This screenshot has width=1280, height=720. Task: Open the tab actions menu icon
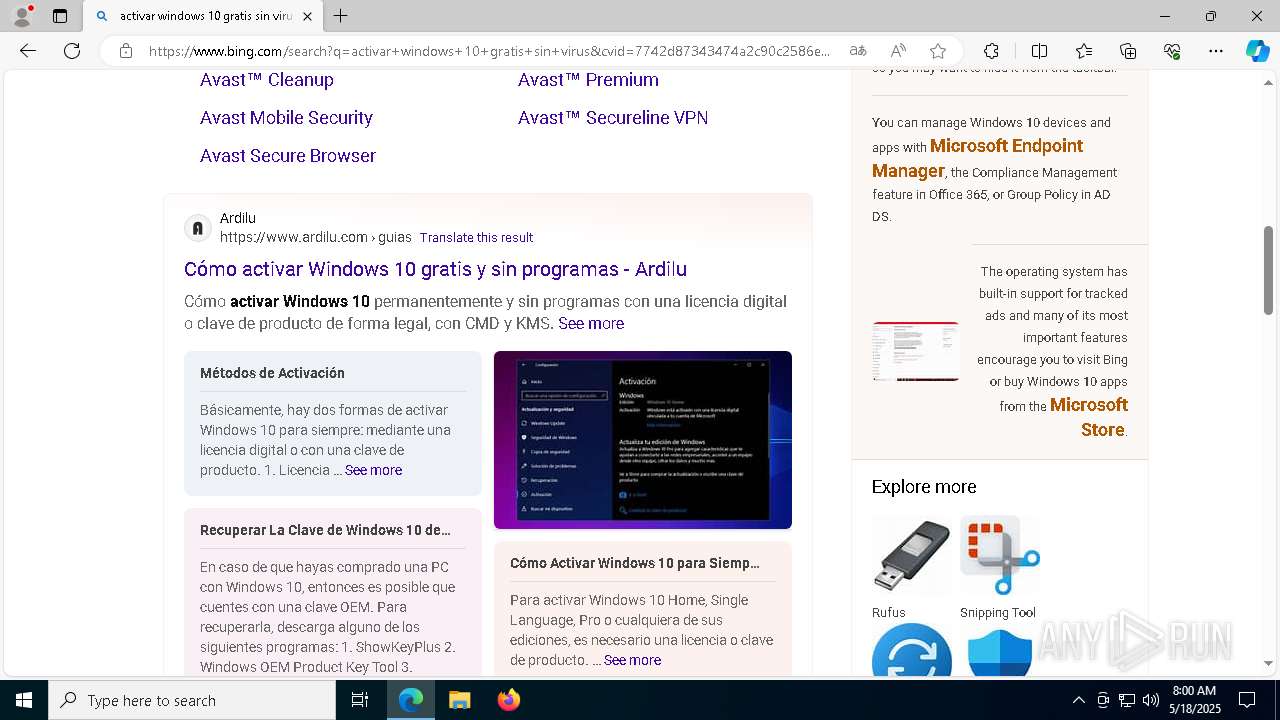[60, 16]
